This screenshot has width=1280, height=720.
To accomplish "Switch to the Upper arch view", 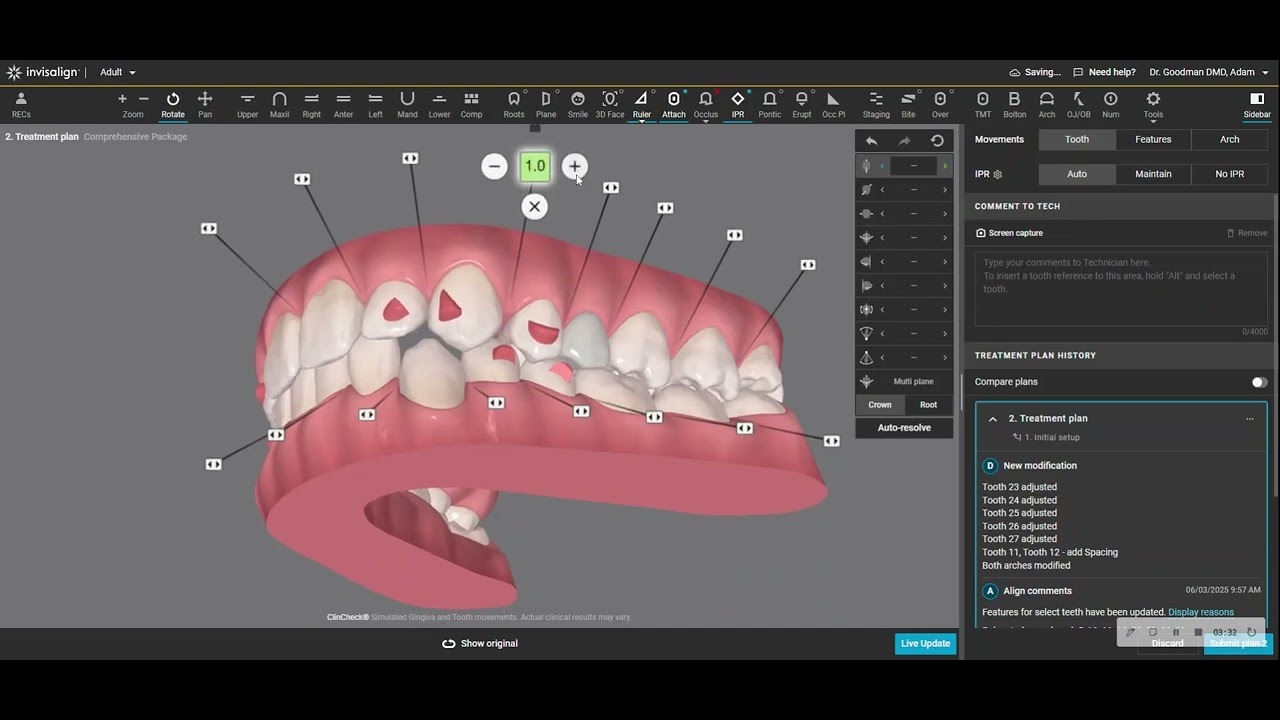I will pyautogui.click(x=247, y=104).
